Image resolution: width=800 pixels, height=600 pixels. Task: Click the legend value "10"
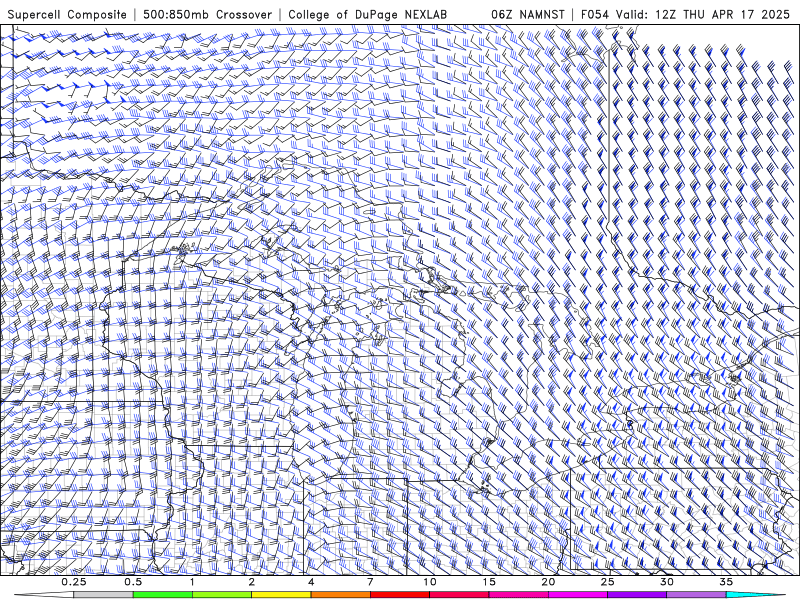coord(430,582)
